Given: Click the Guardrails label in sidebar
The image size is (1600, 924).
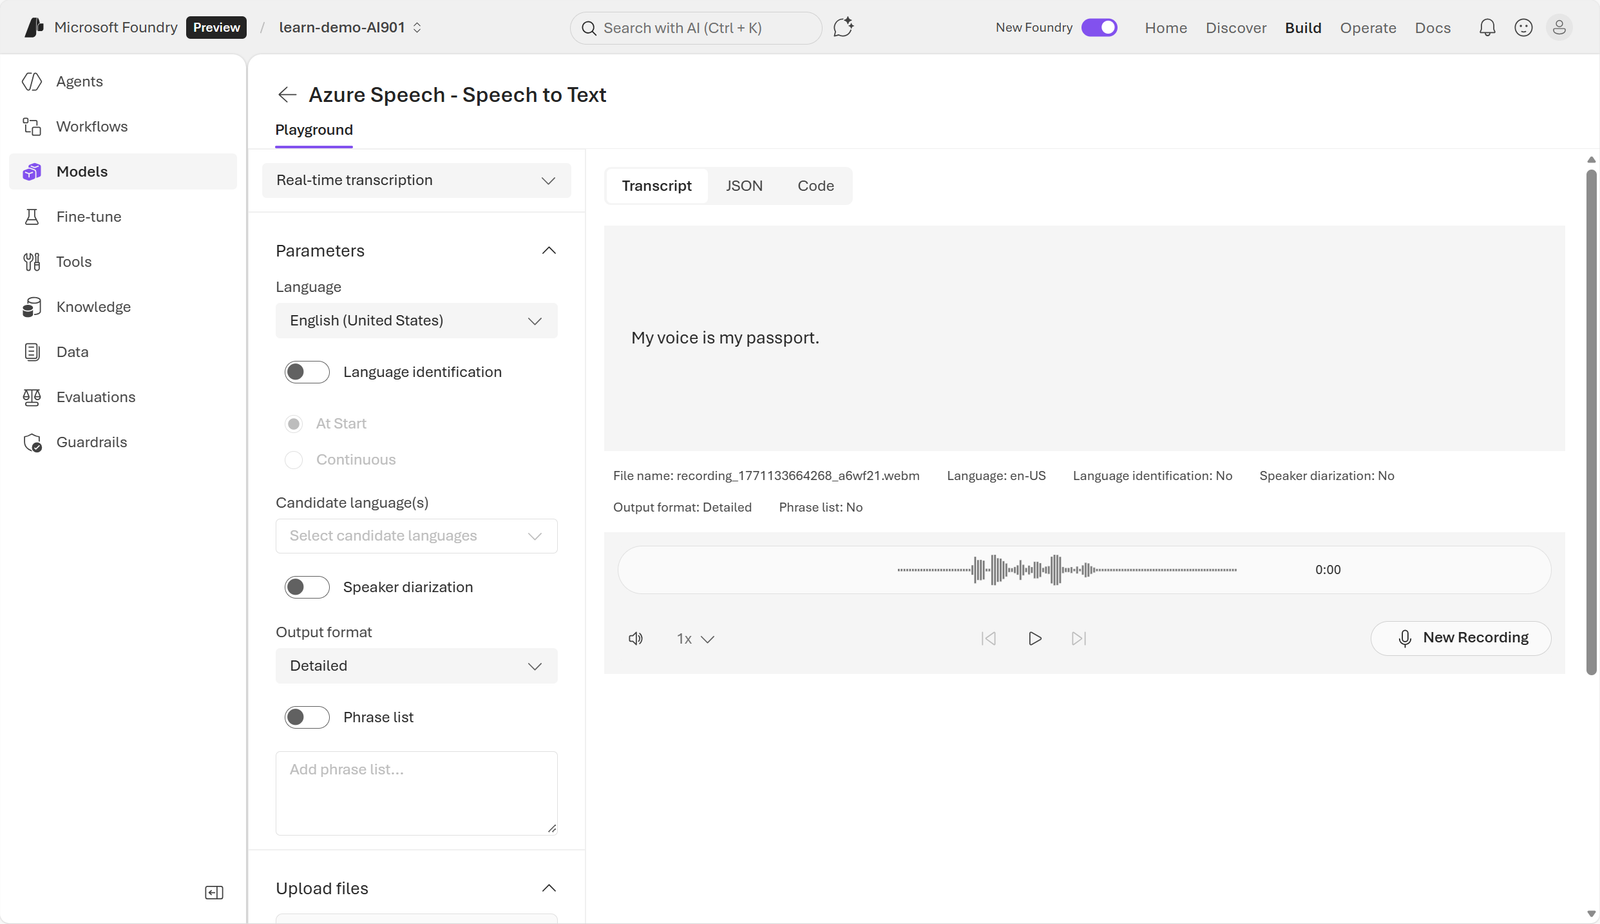Looking at the screenshot, I should click(92, 441).
